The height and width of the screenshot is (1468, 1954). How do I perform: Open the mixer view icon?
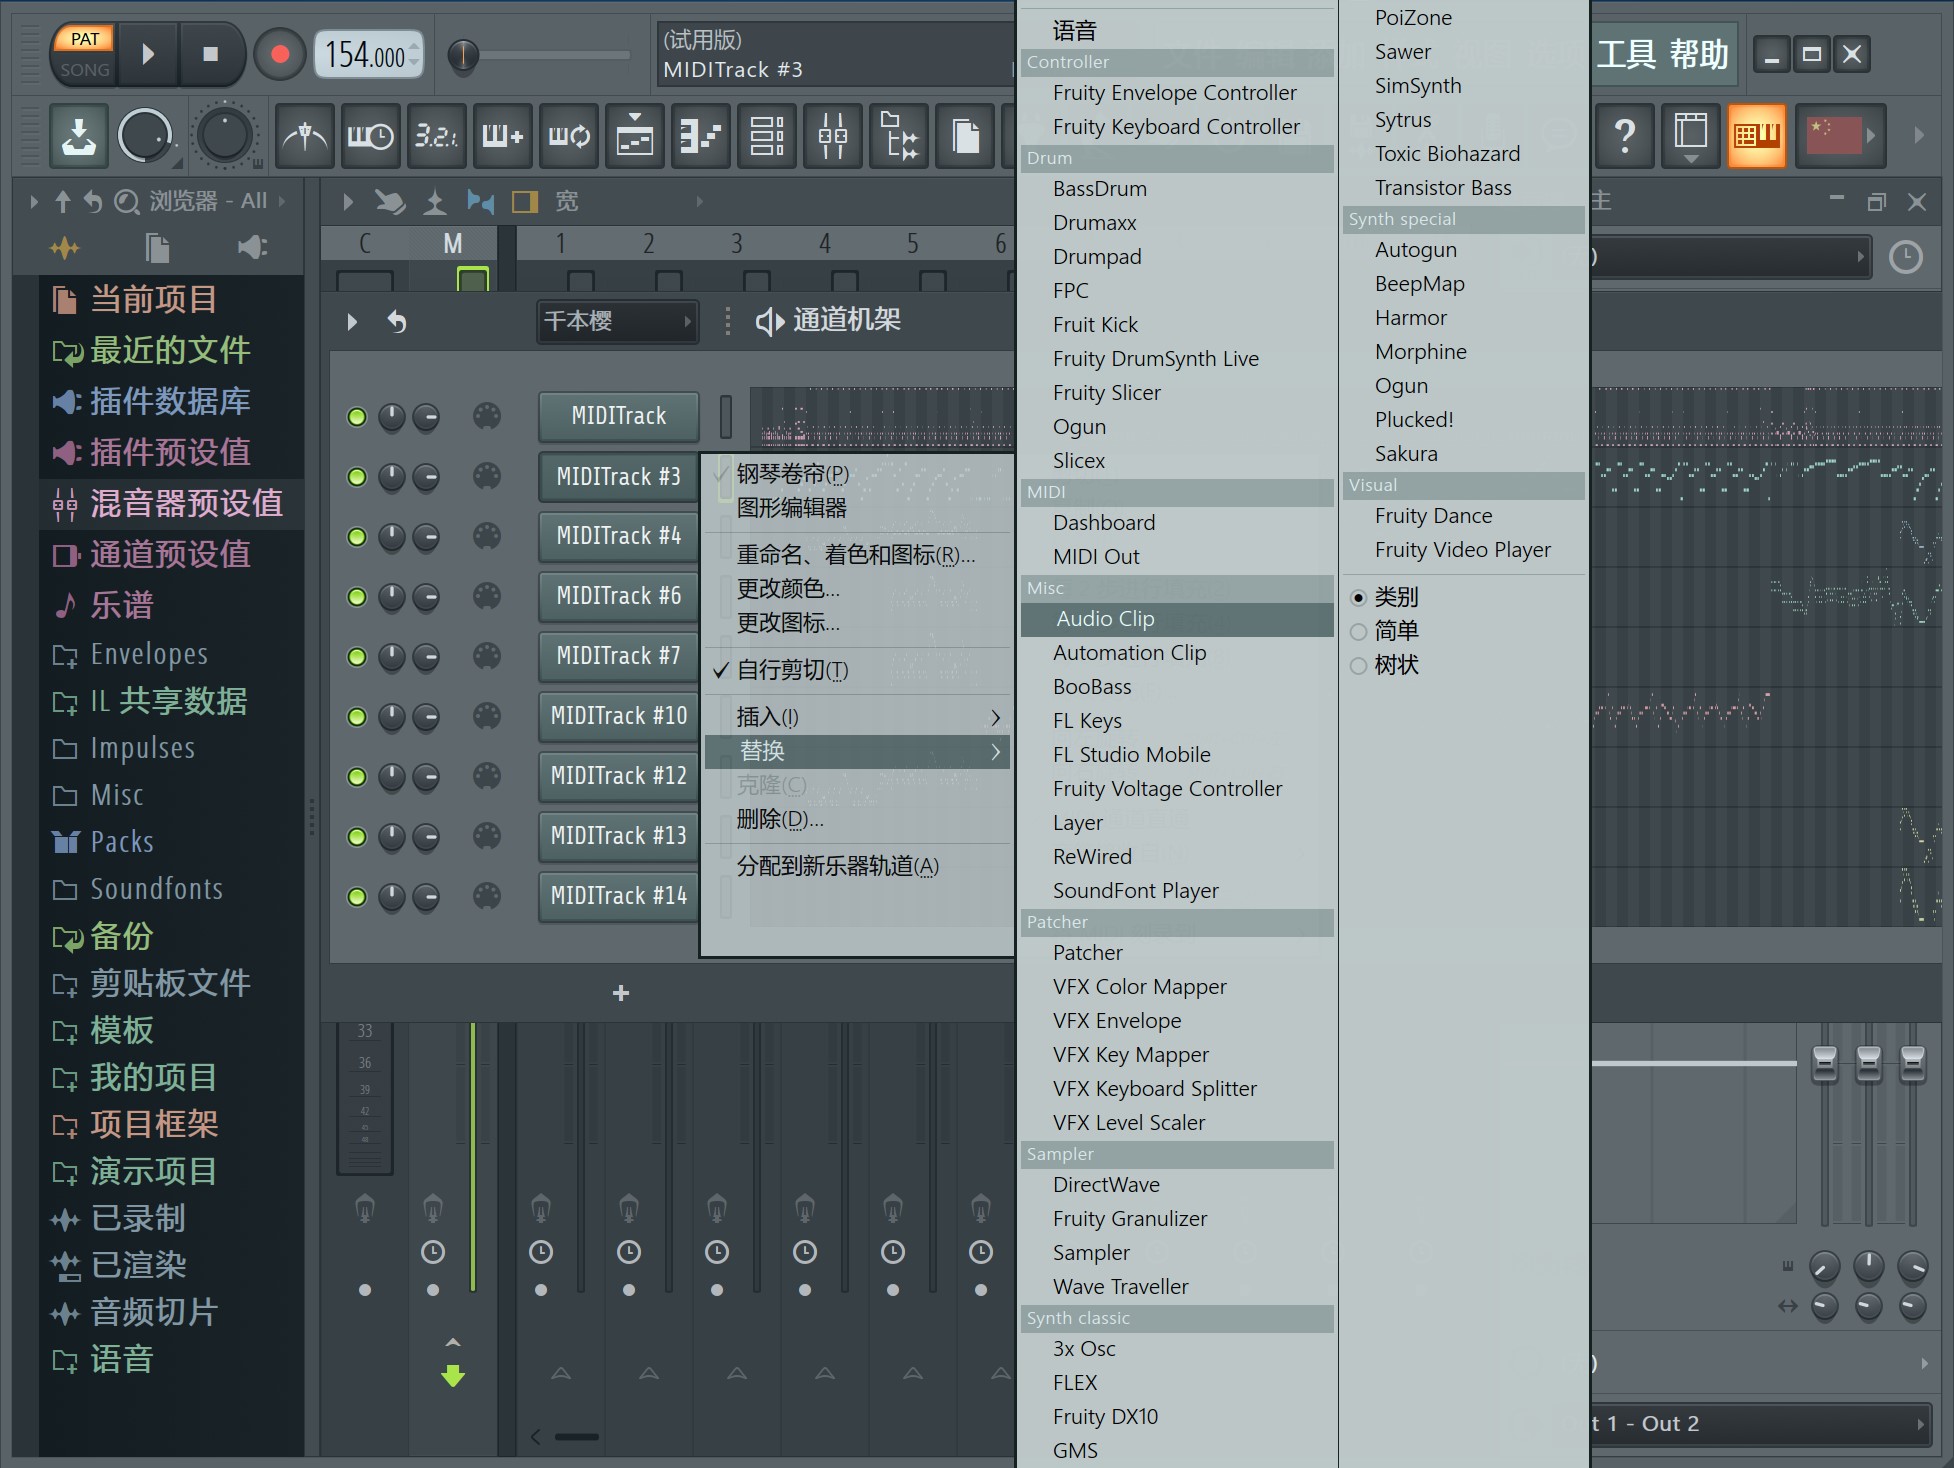pyautogui.click(x=832, y=135)
